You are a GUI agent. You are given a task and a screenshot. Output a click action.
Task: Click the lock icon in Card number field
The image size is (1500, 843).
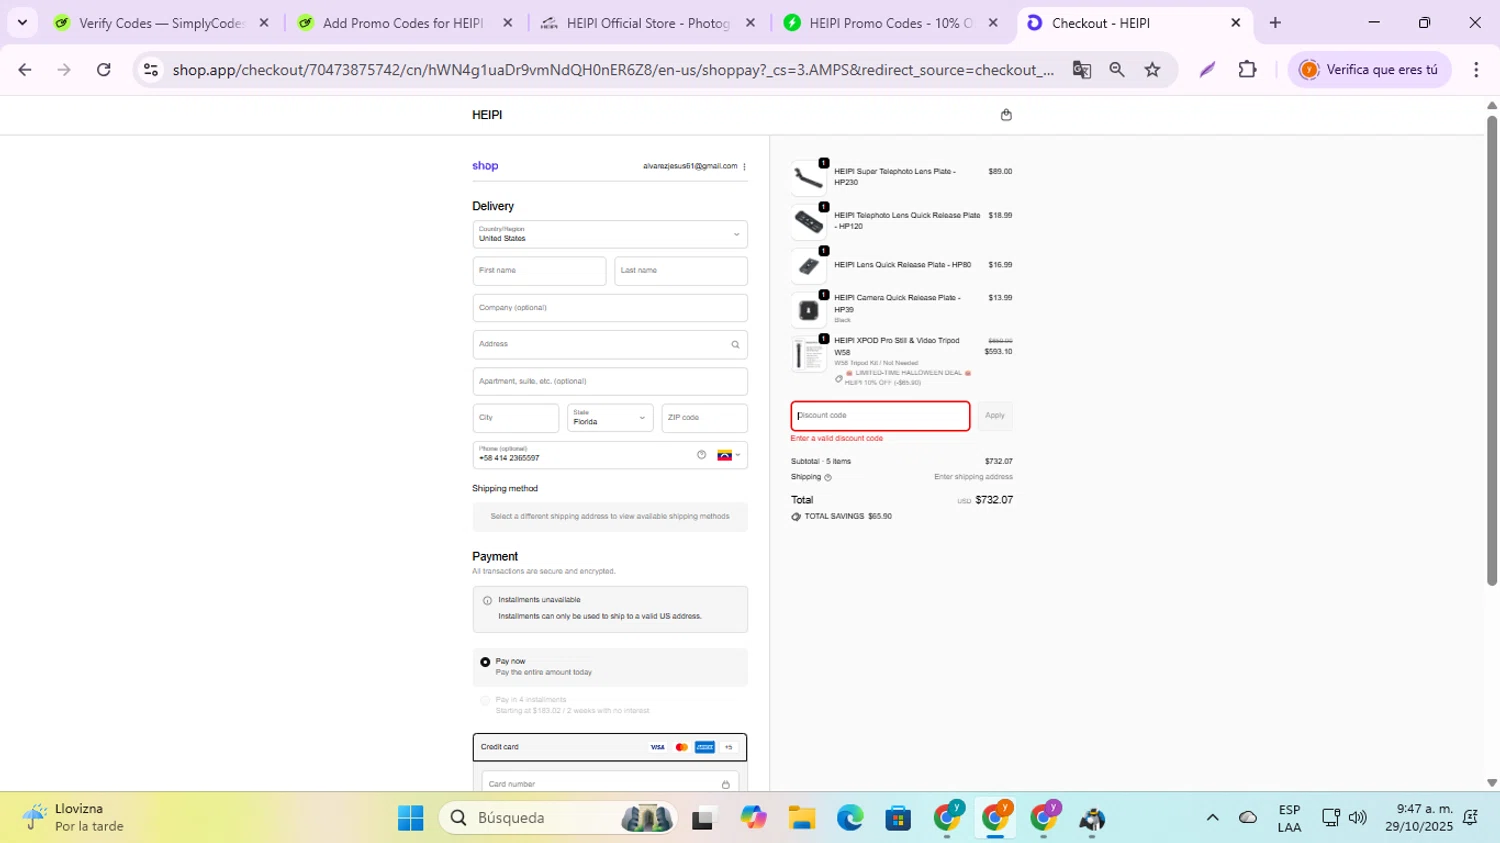726,784
